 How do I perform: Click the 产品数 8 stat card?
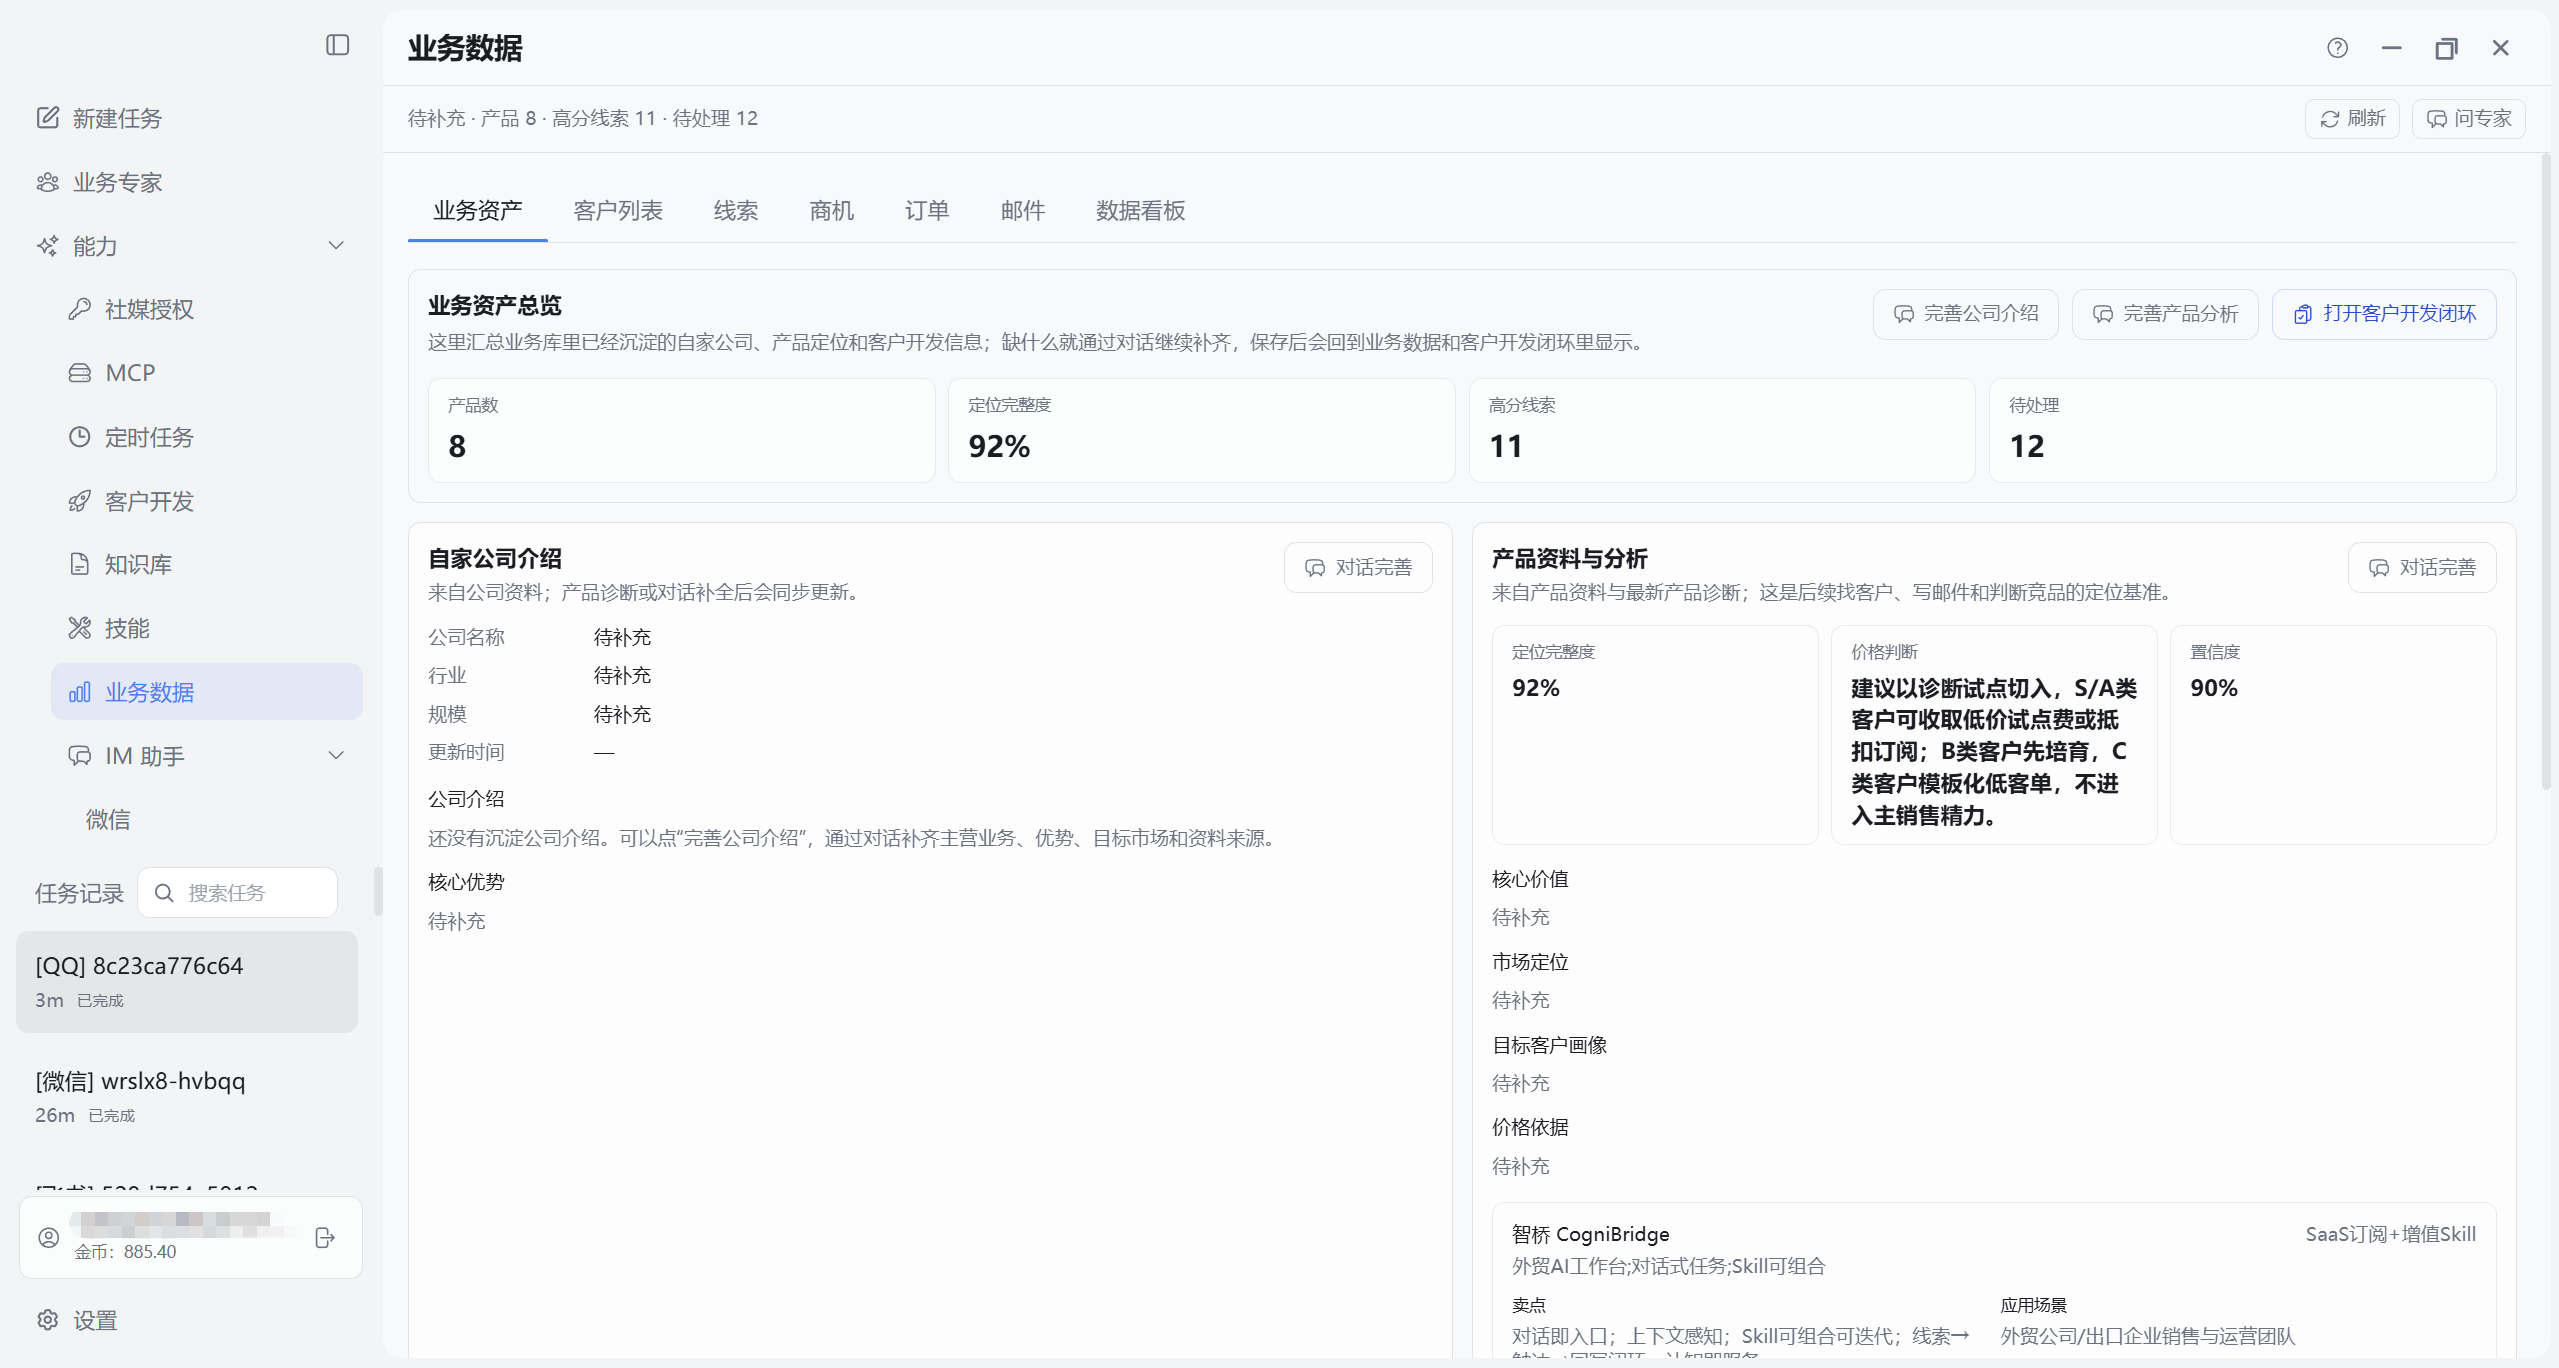tap(682, 431)
